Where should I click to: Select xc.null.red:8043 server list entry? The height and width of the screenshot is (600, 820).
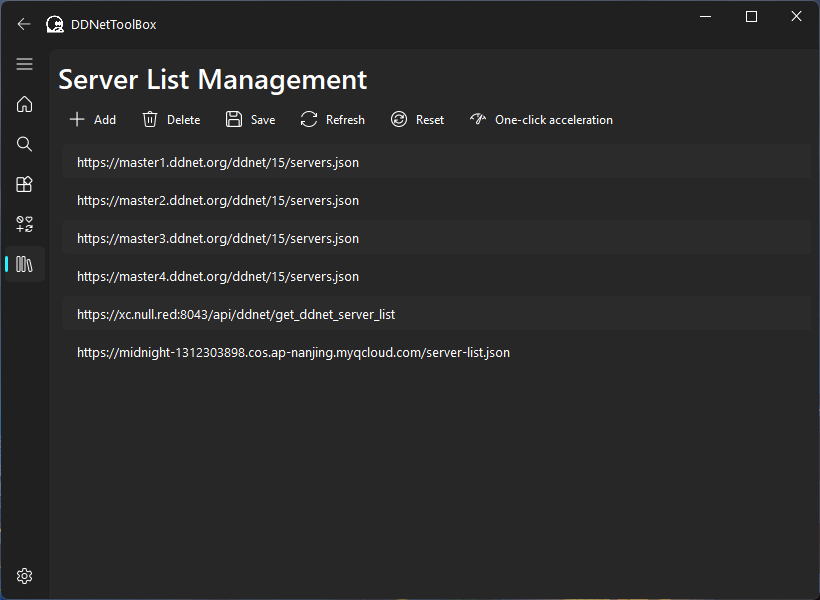click(x=436, y=314)
